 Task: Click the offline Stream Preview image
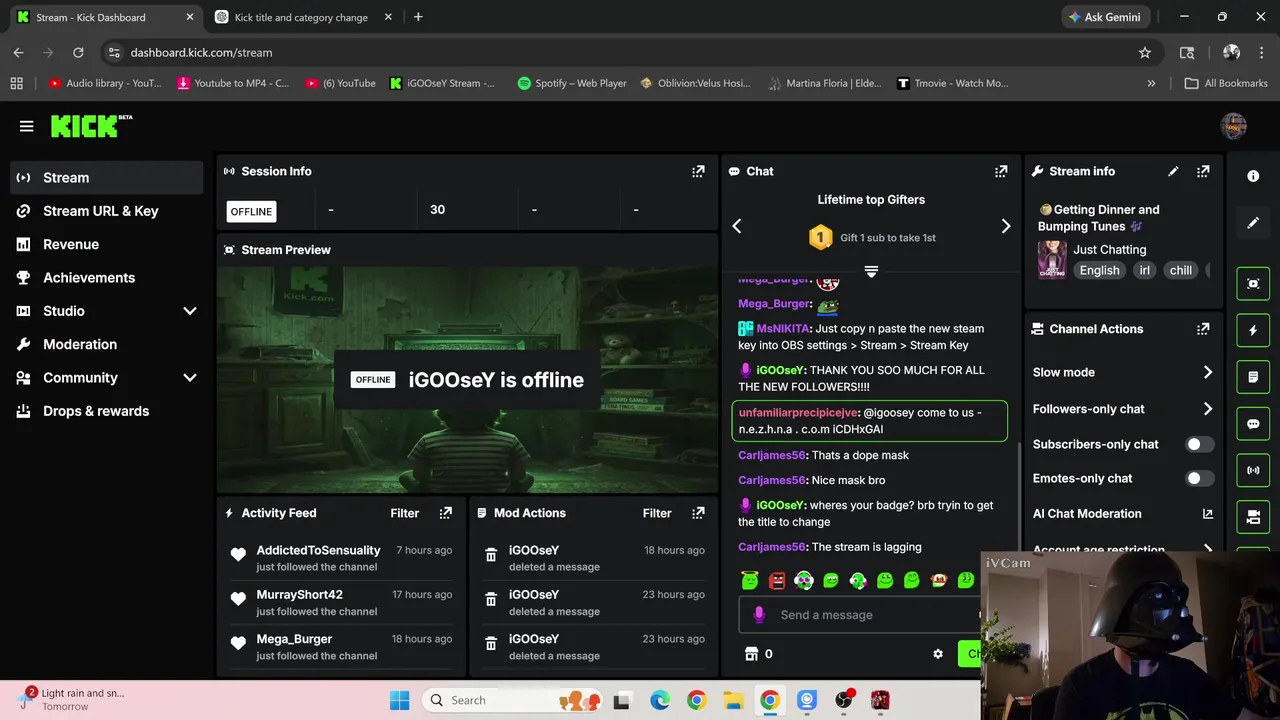click(x=467, y=380)
